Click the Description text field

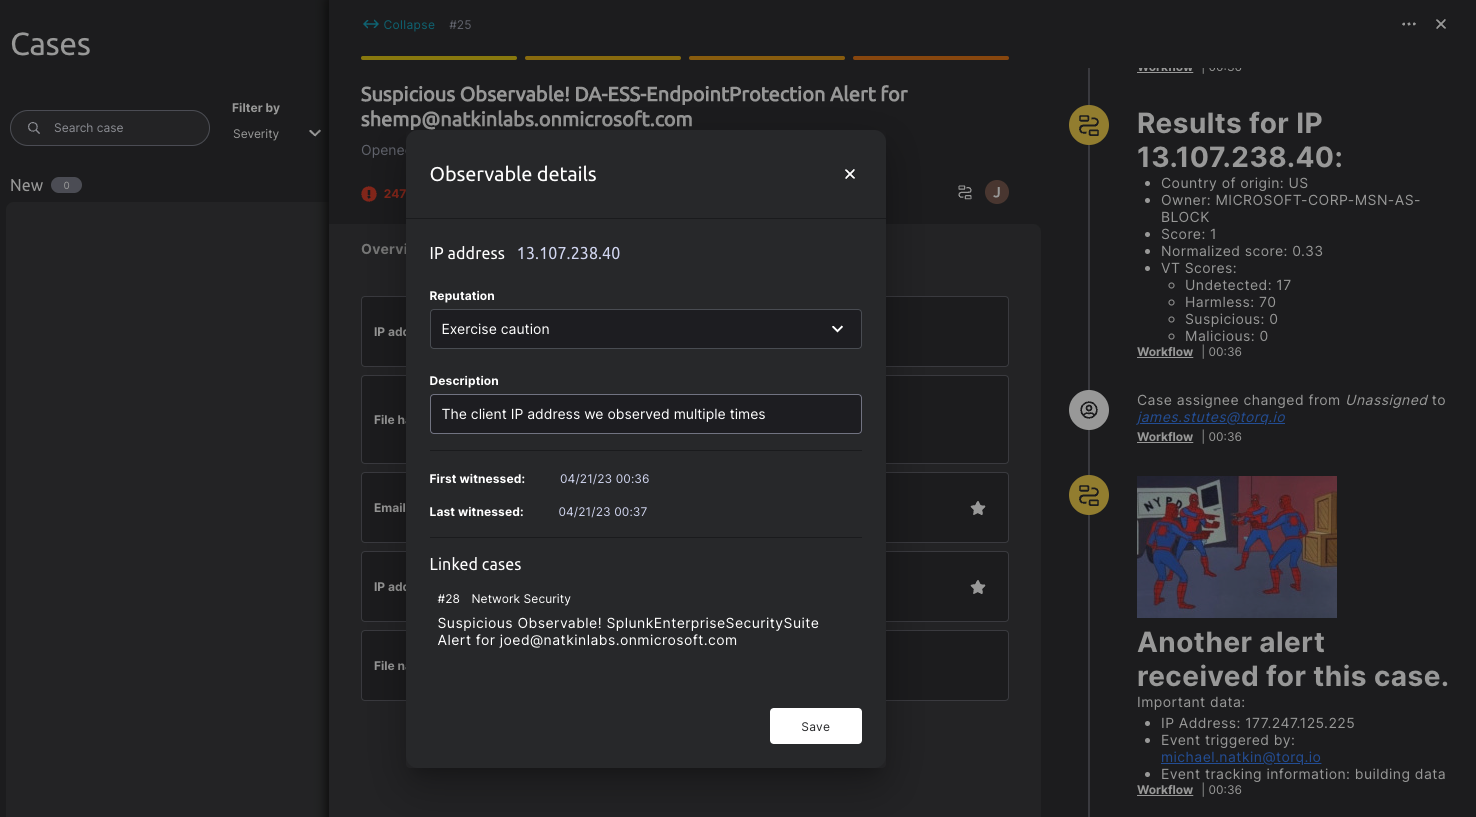645,414
